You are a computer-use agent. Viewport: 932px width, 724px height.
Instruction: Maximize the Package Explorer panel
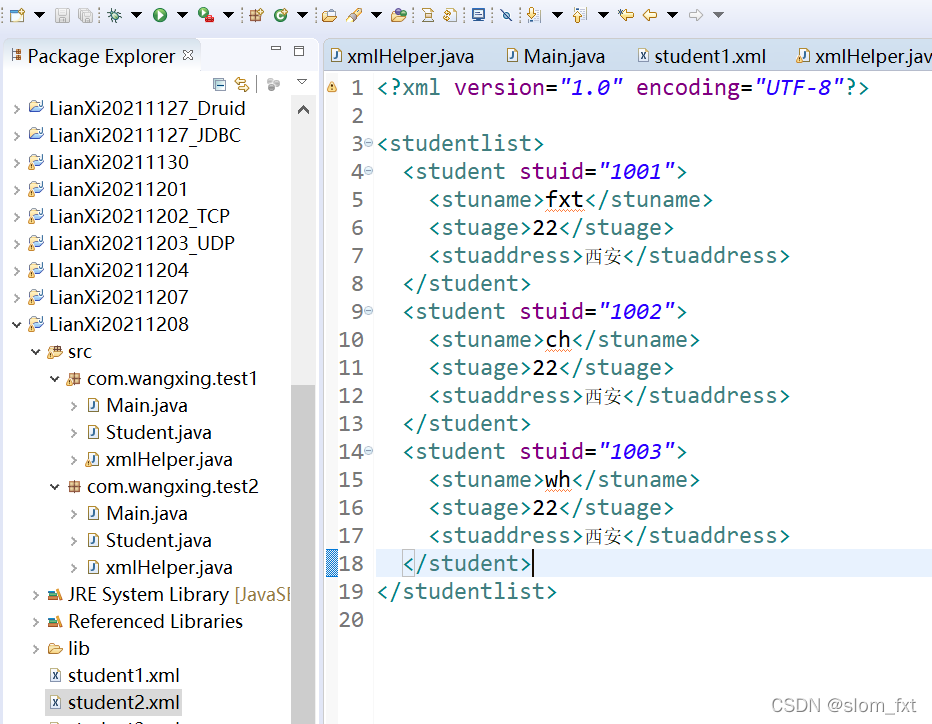pos(299,51)
